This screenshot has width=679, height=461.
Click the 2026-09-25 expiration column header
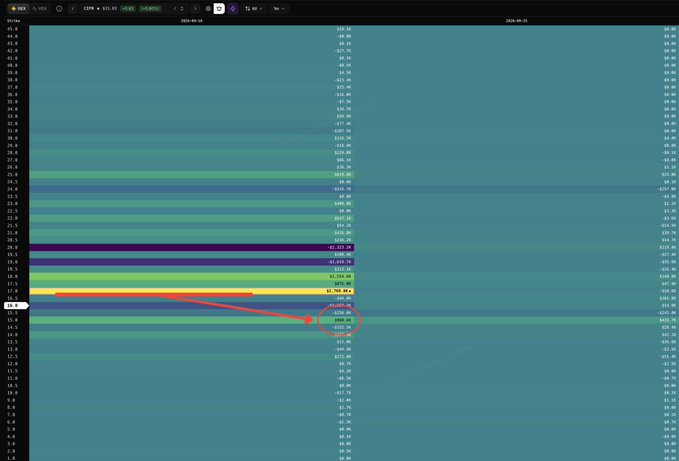(x=517, y=21)
